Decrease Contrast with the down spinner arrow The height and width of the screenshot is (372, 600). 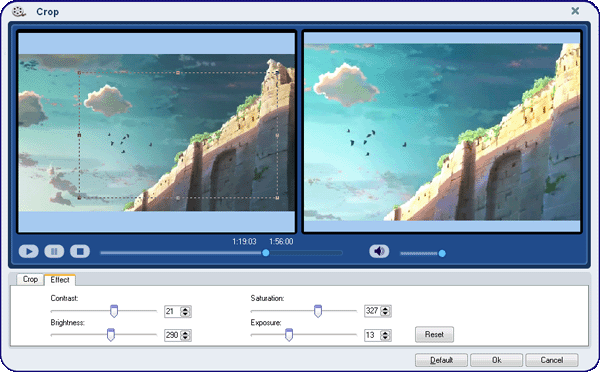tap(186, 314)
